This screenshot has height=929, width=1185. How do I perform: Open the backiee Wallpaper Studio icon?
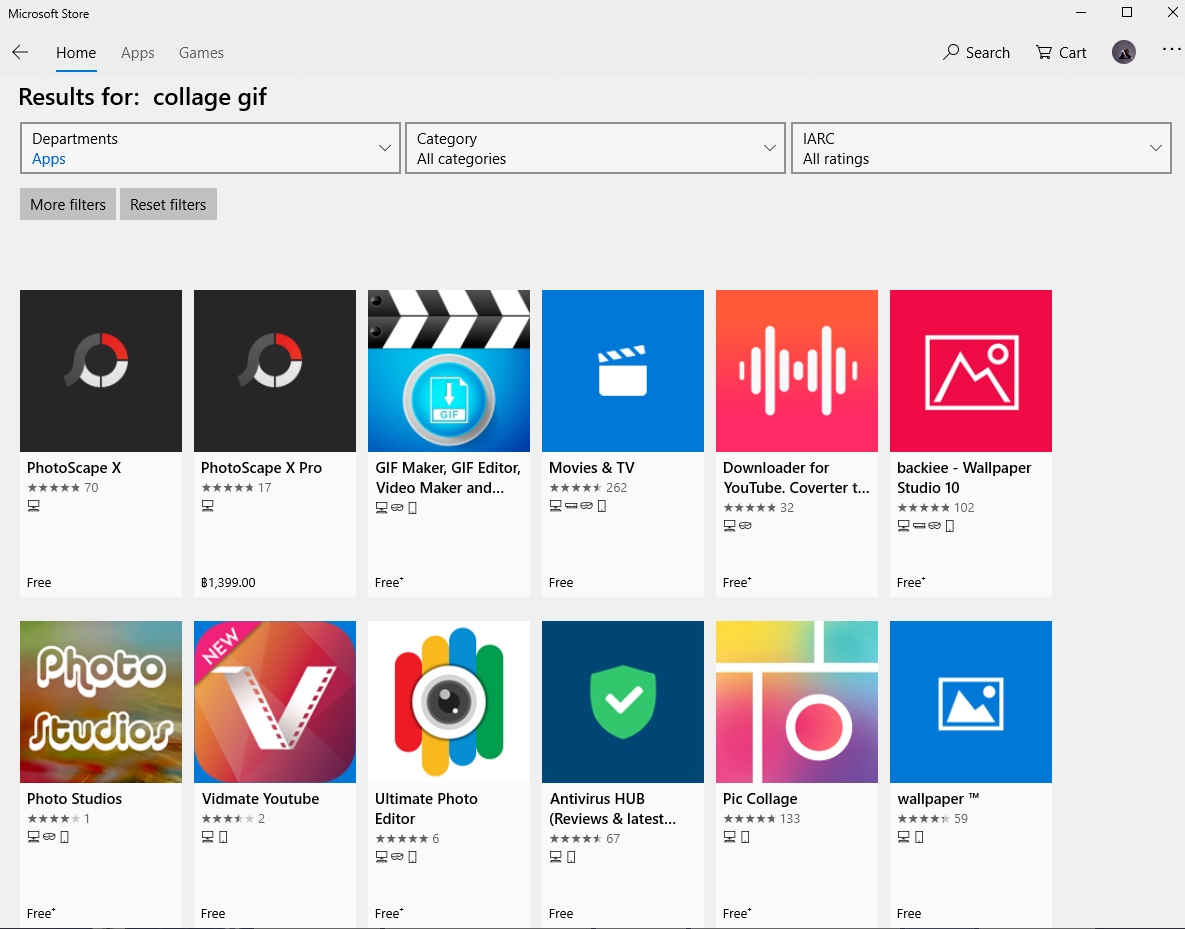coord(971,371)
